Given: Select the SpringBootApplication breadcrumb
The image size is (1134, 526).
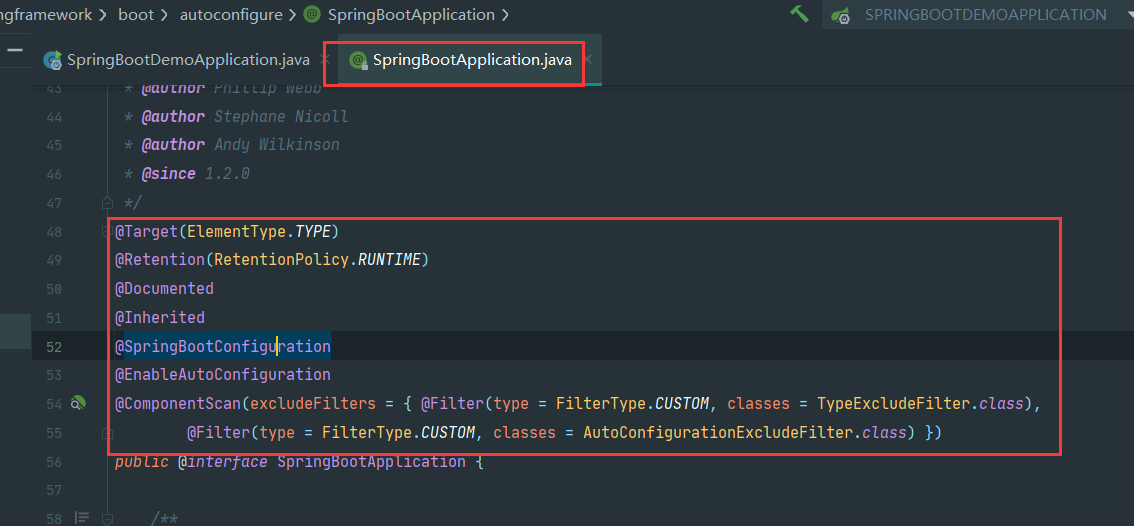Looking at the screenshot, I should click(x=411, y=14).
